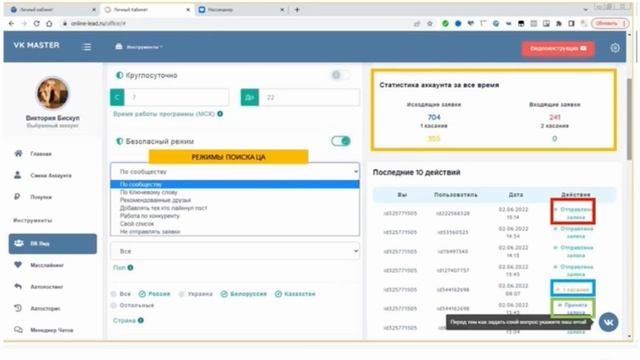This screenshot has height=360, width=640.
Task: Click the Пользователь column header
Action: (456, 195)
